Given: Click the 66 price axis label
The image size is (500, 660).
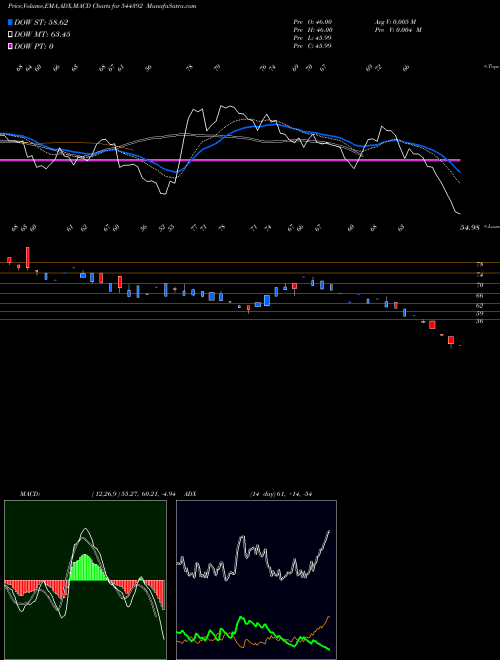Looking at the screenshot, I should pyautogui.click(x=479, y=296).
